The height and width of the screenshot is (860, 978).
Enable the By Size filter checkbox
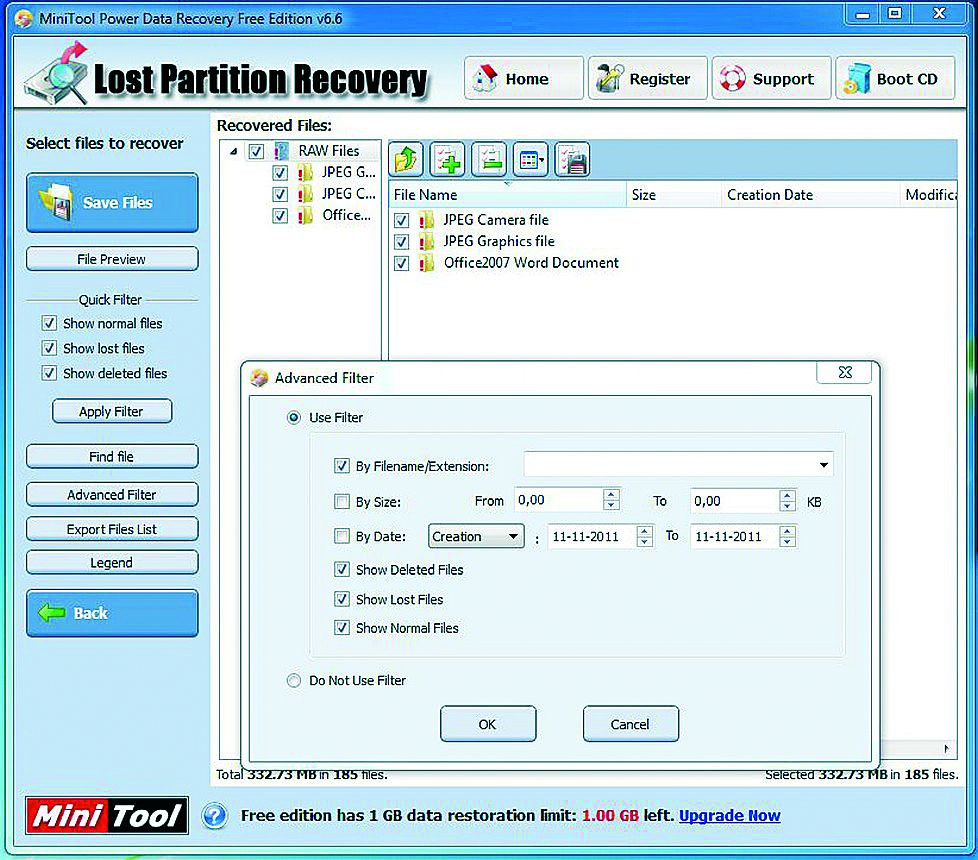click(x=342, y=501)
